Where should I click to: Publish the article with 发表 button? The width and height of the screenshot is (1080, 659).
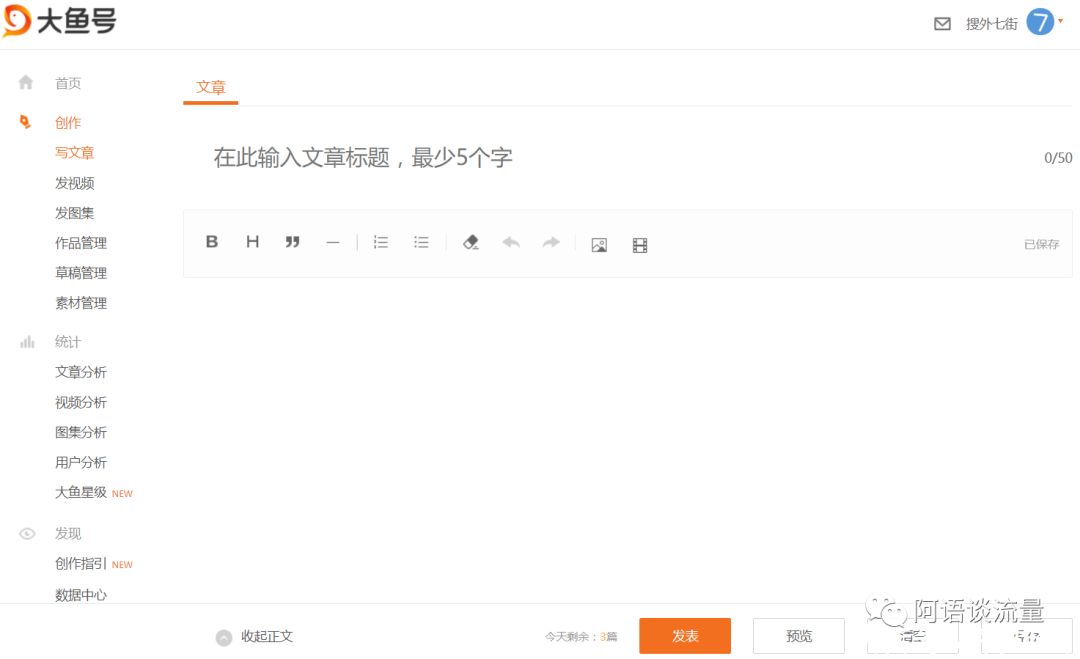point(685,636)
